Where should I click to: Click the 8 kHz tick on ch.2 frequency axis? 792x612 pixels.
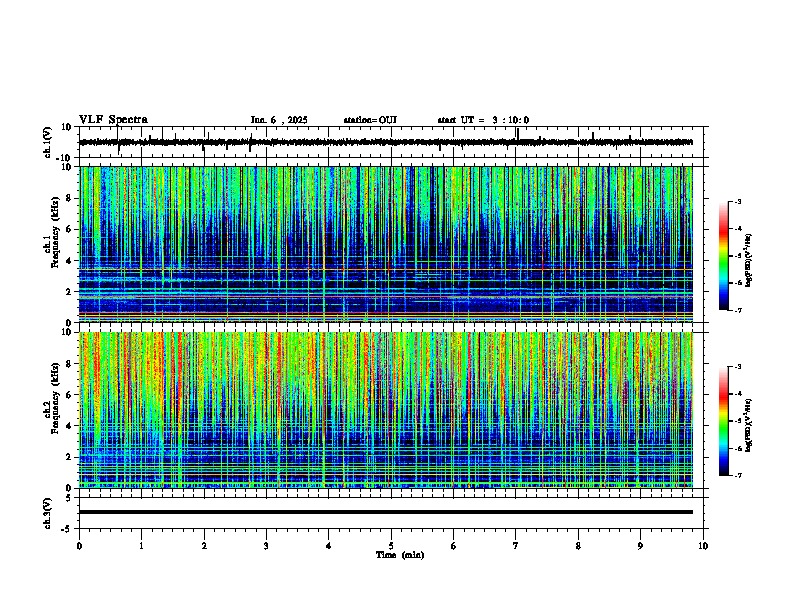point(70,364)
